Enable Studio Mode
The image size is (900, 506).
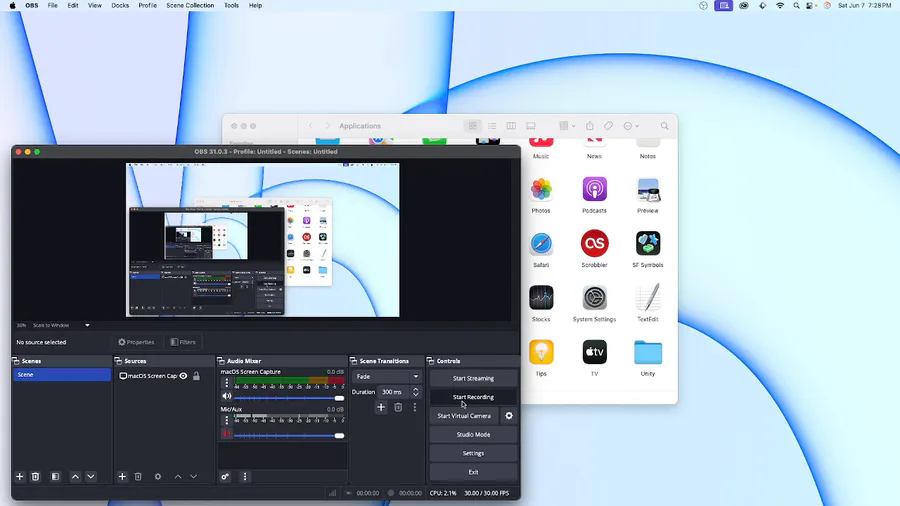coord(473,435)
